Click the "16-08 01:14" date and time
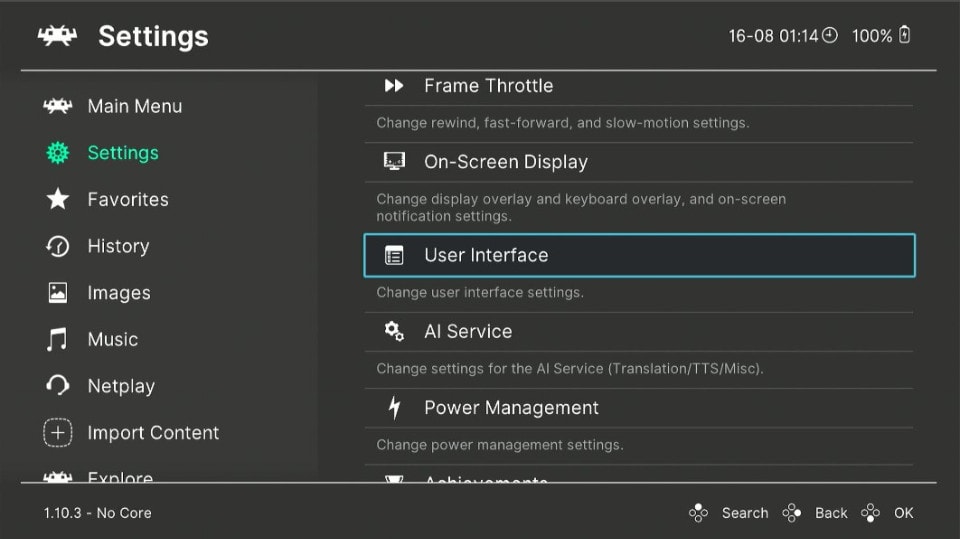 773,36
